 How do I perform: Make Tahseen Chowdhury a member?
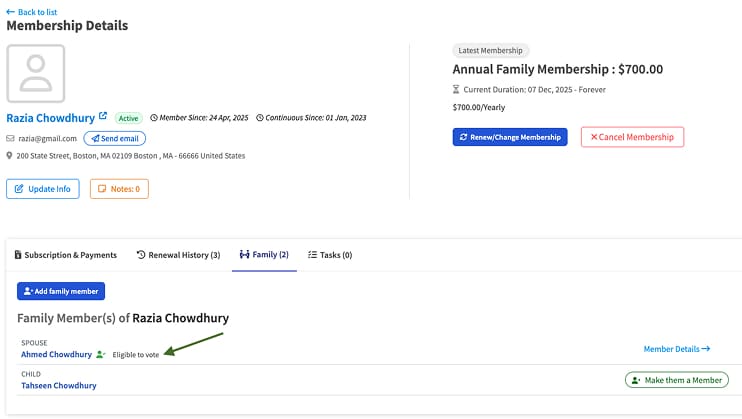tap(677, 380)
